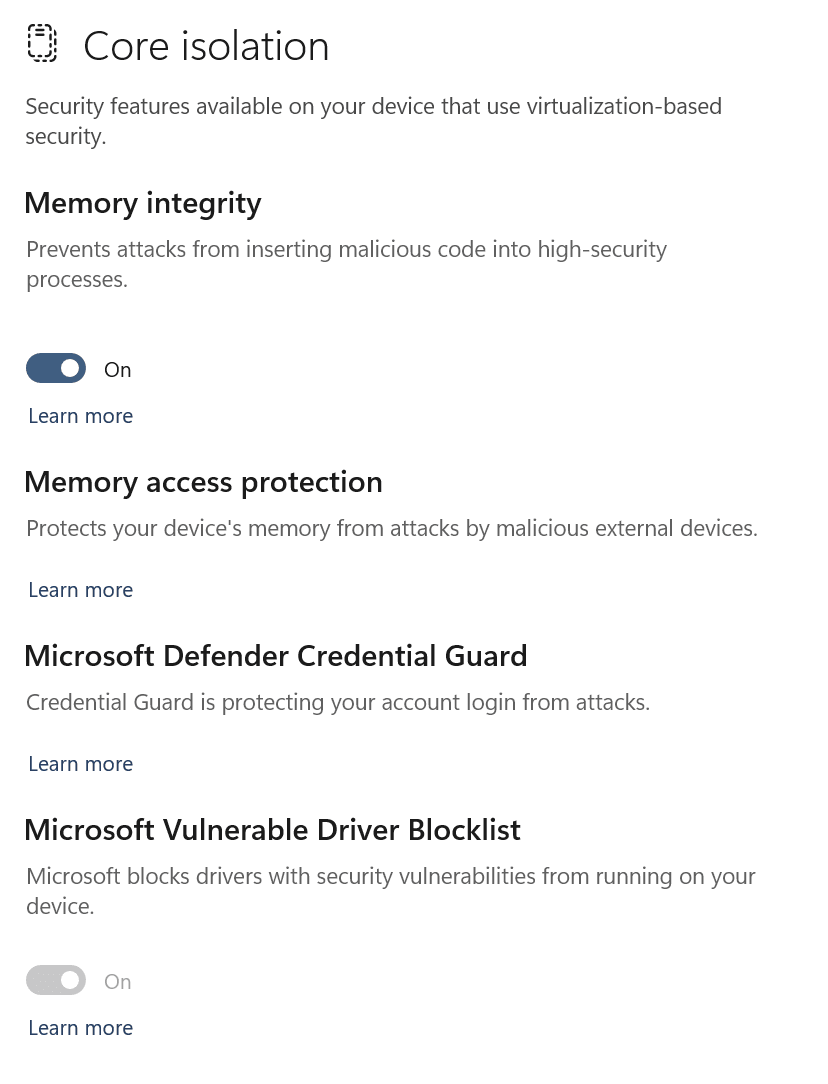Click the Memory access protection heading
Screen dimensions: 828x1084
click(203, 483)
